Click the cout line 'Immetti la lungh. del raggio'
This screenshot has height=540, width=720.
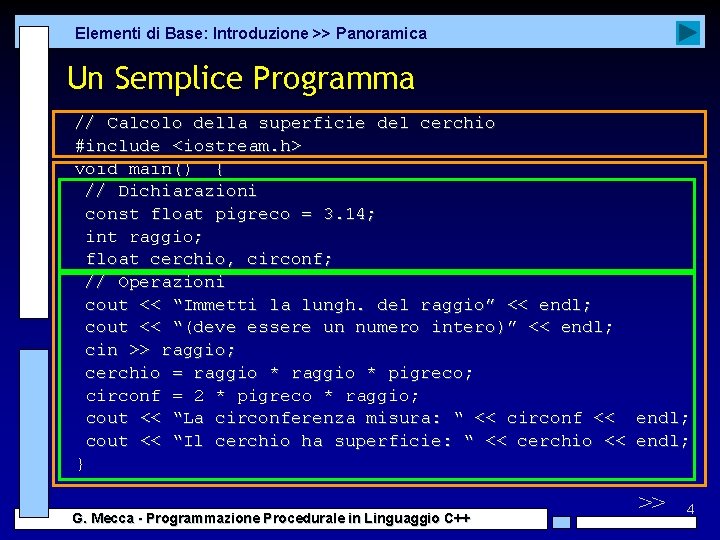(338, 305)
